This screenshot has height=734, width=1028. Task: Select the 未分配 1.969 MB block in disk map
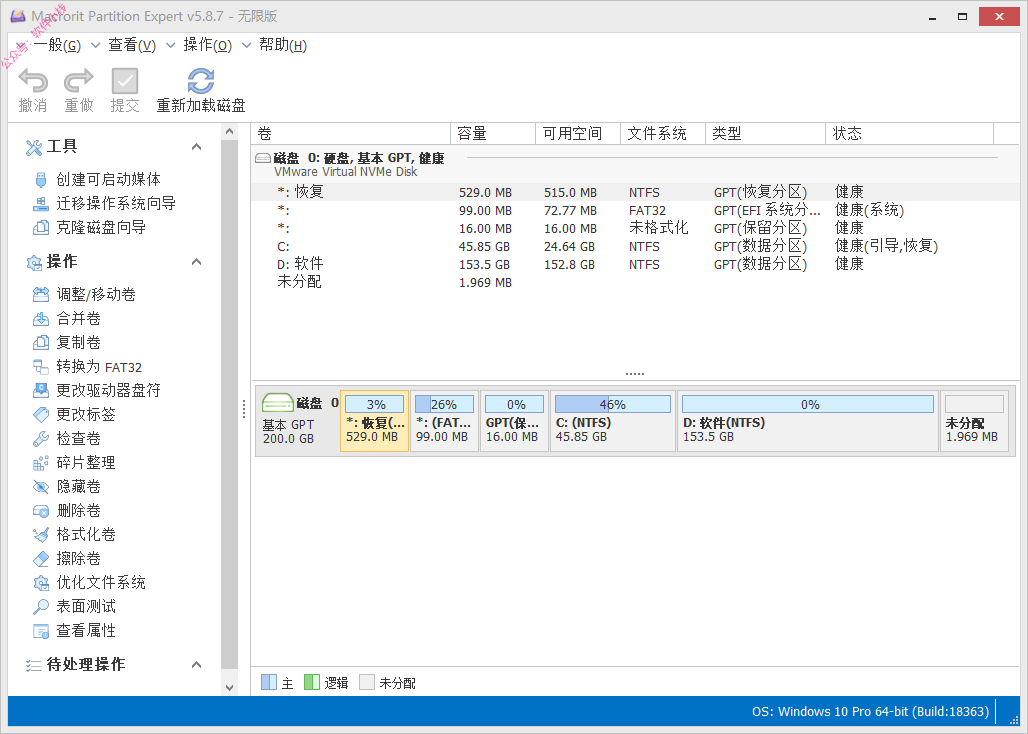pyautogui.click(x=974, y=421)
